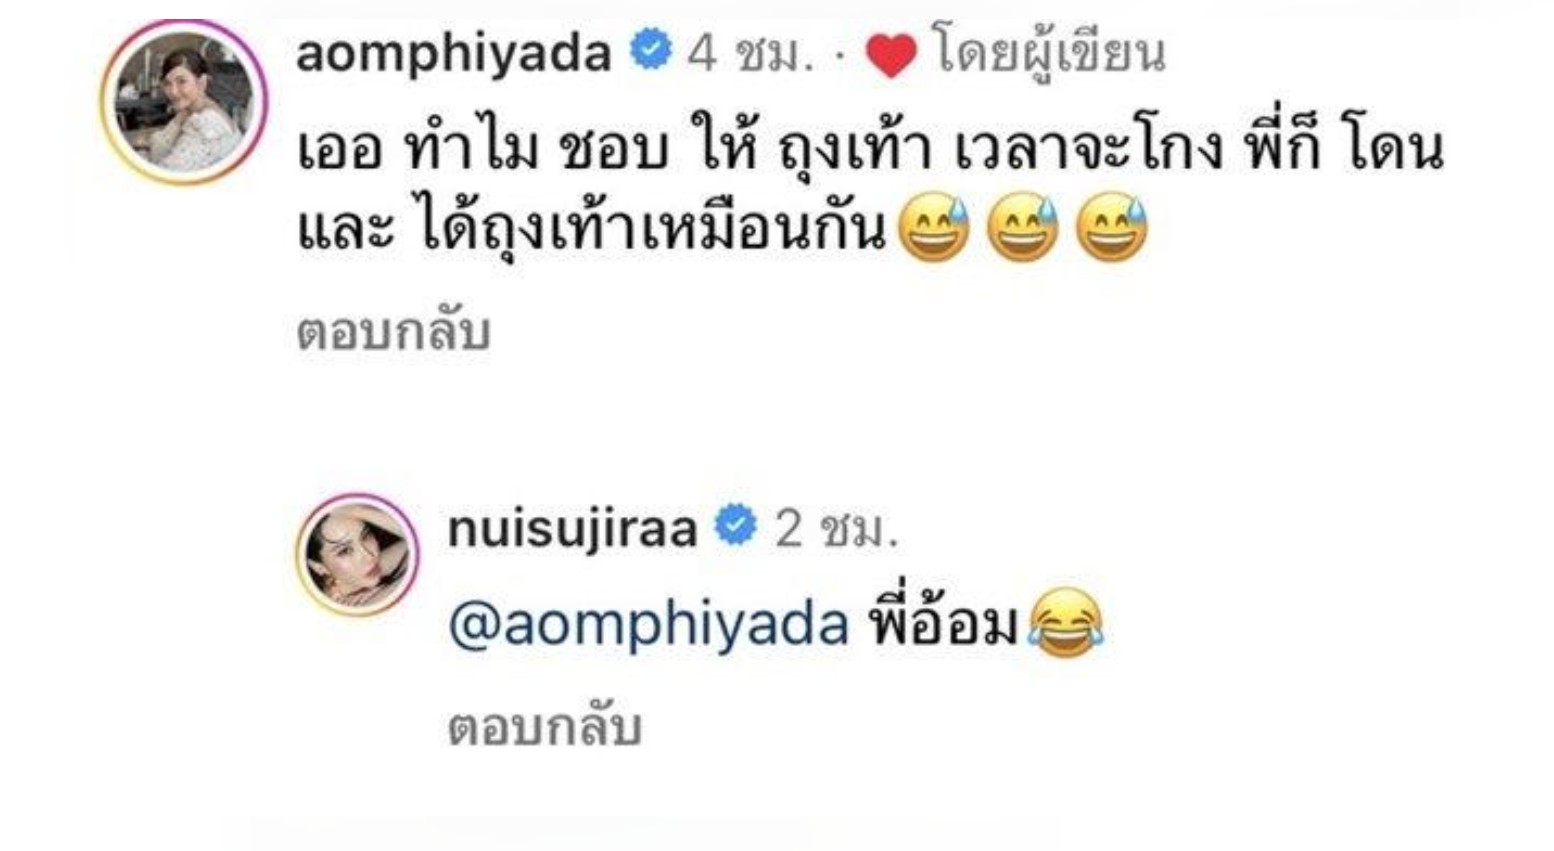Click the aomphiyada username
The height and width of the screenshot is (851, 1554).
(454, 52)
